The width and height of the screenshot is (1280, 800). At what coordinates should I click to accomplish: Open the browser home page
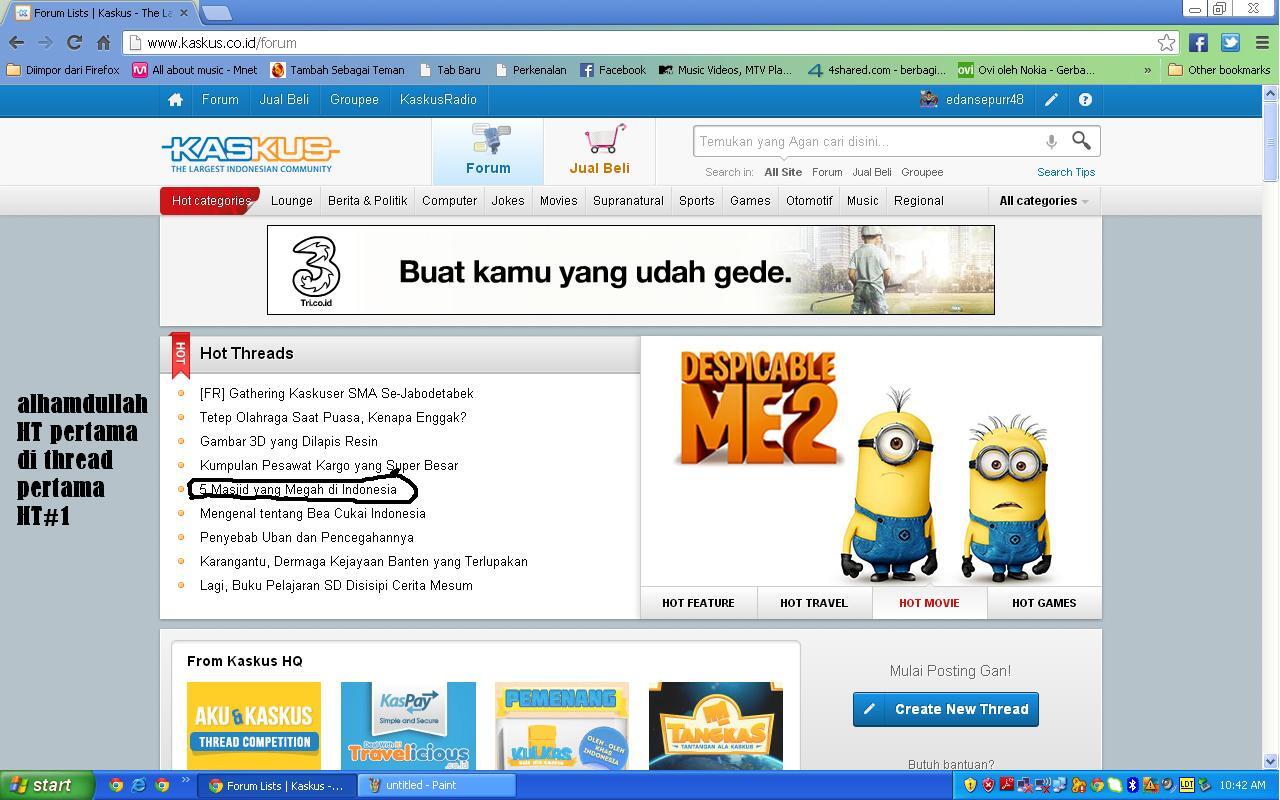coord(103,43)
